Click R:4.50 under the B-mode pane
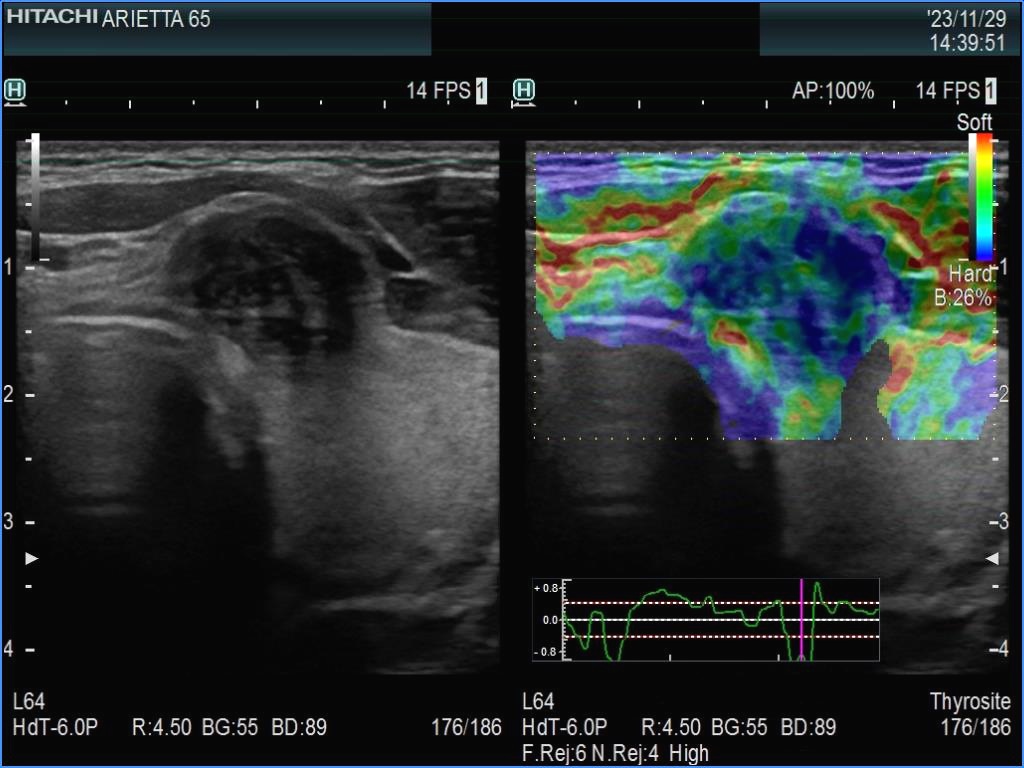 162,727
